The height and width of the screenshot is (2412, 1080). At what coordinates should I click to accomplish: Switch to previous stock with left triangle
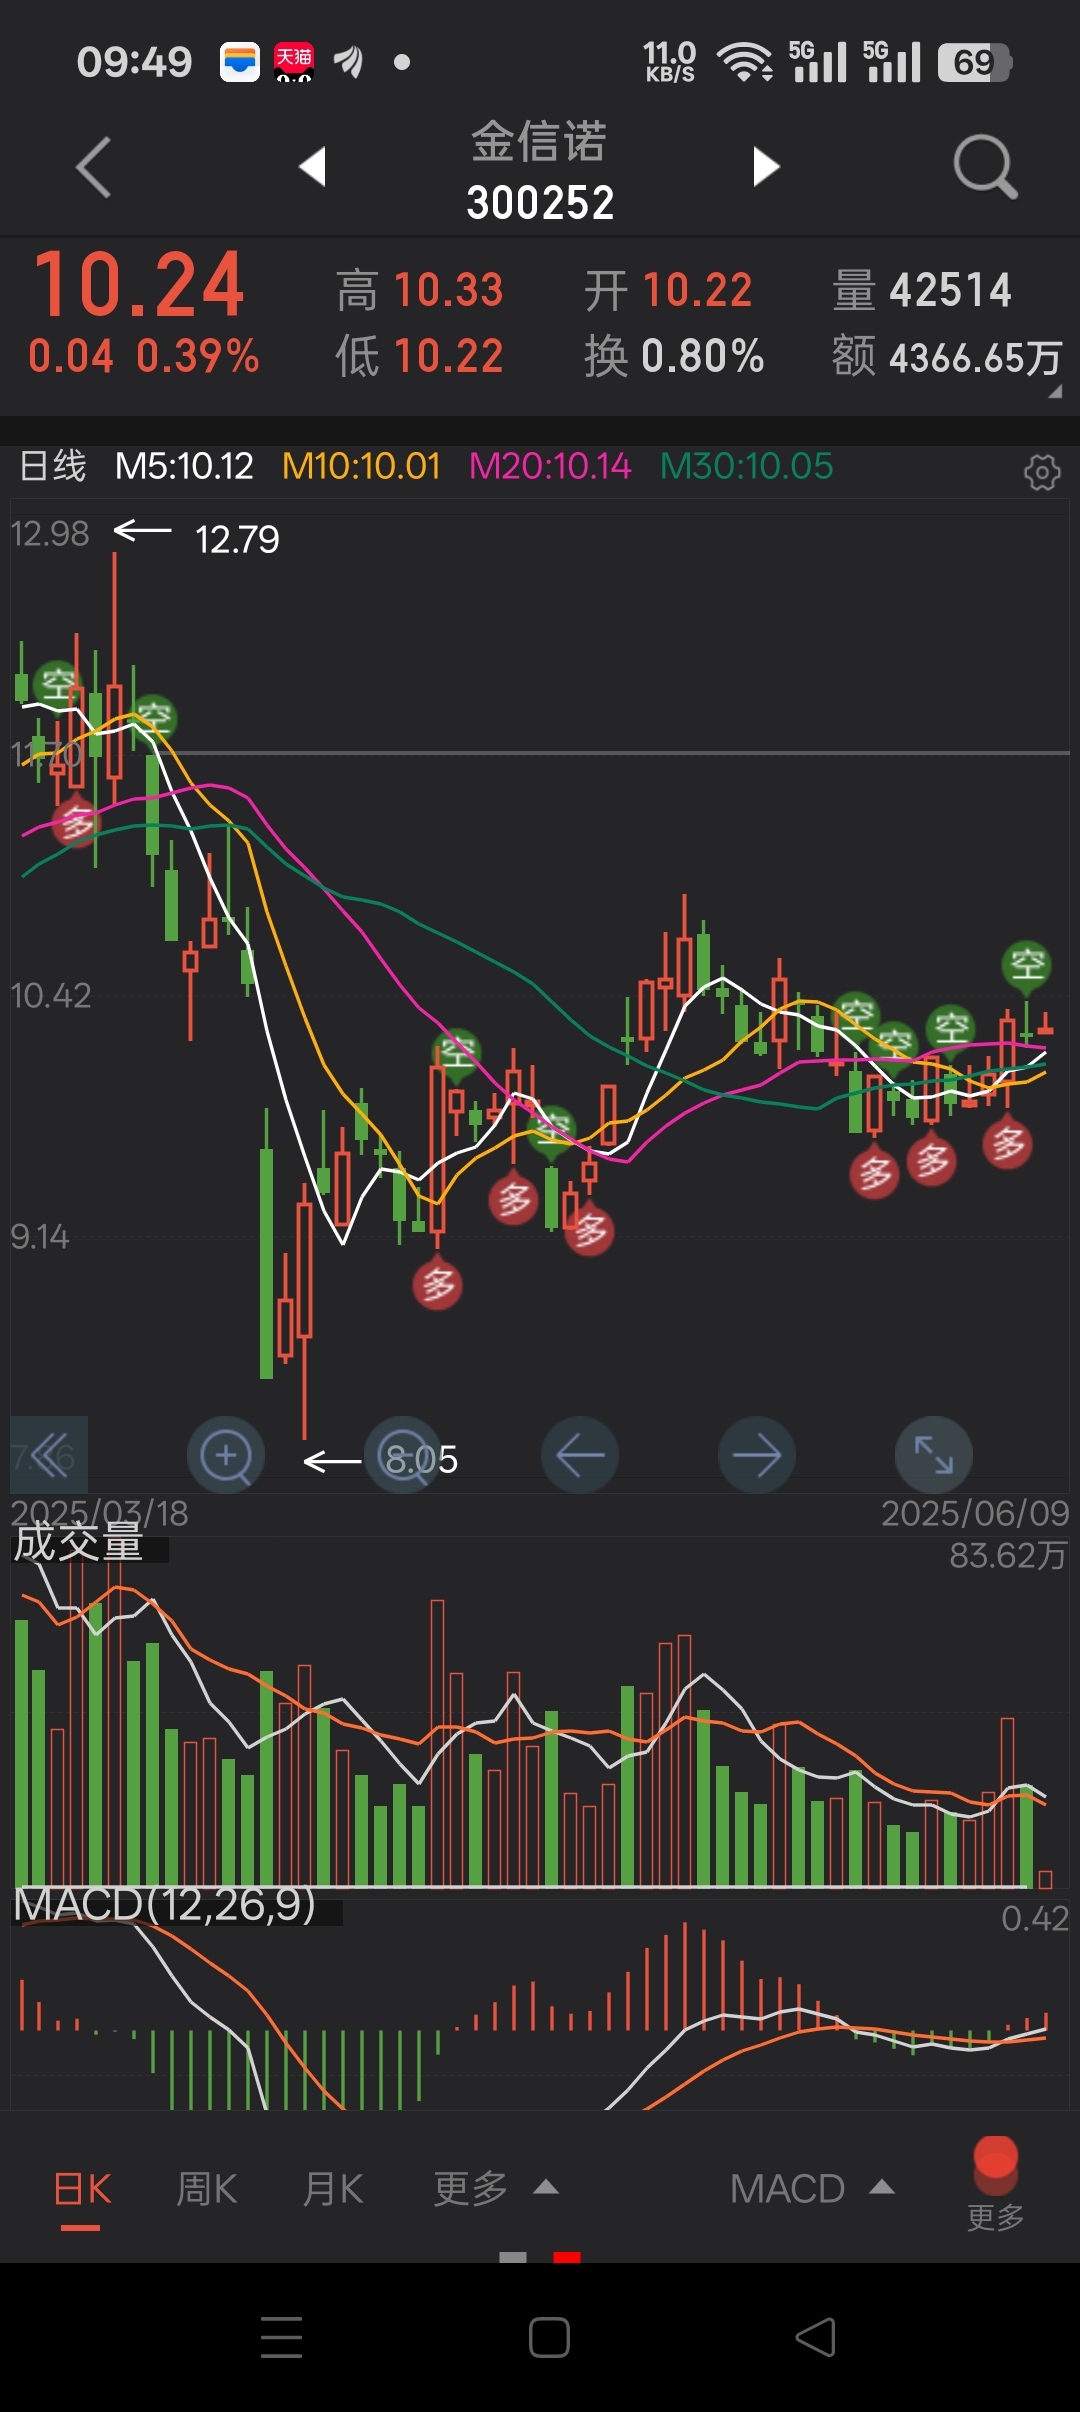[x=313, y=166]
